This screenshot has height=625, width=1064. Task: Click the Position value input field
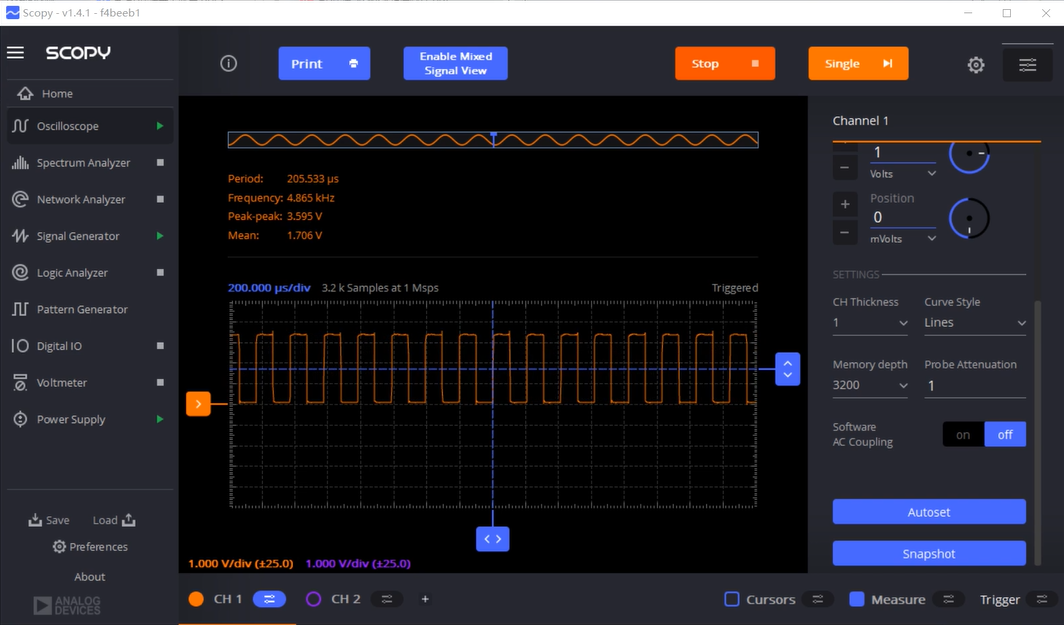903,217
